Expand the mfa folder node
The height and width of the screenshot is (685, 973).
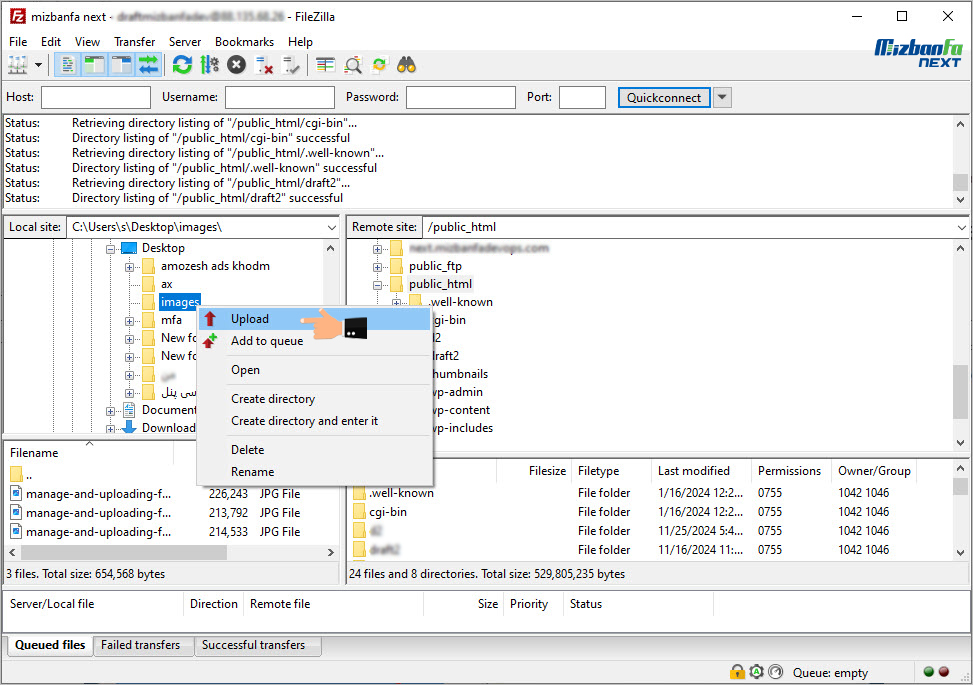129,321
